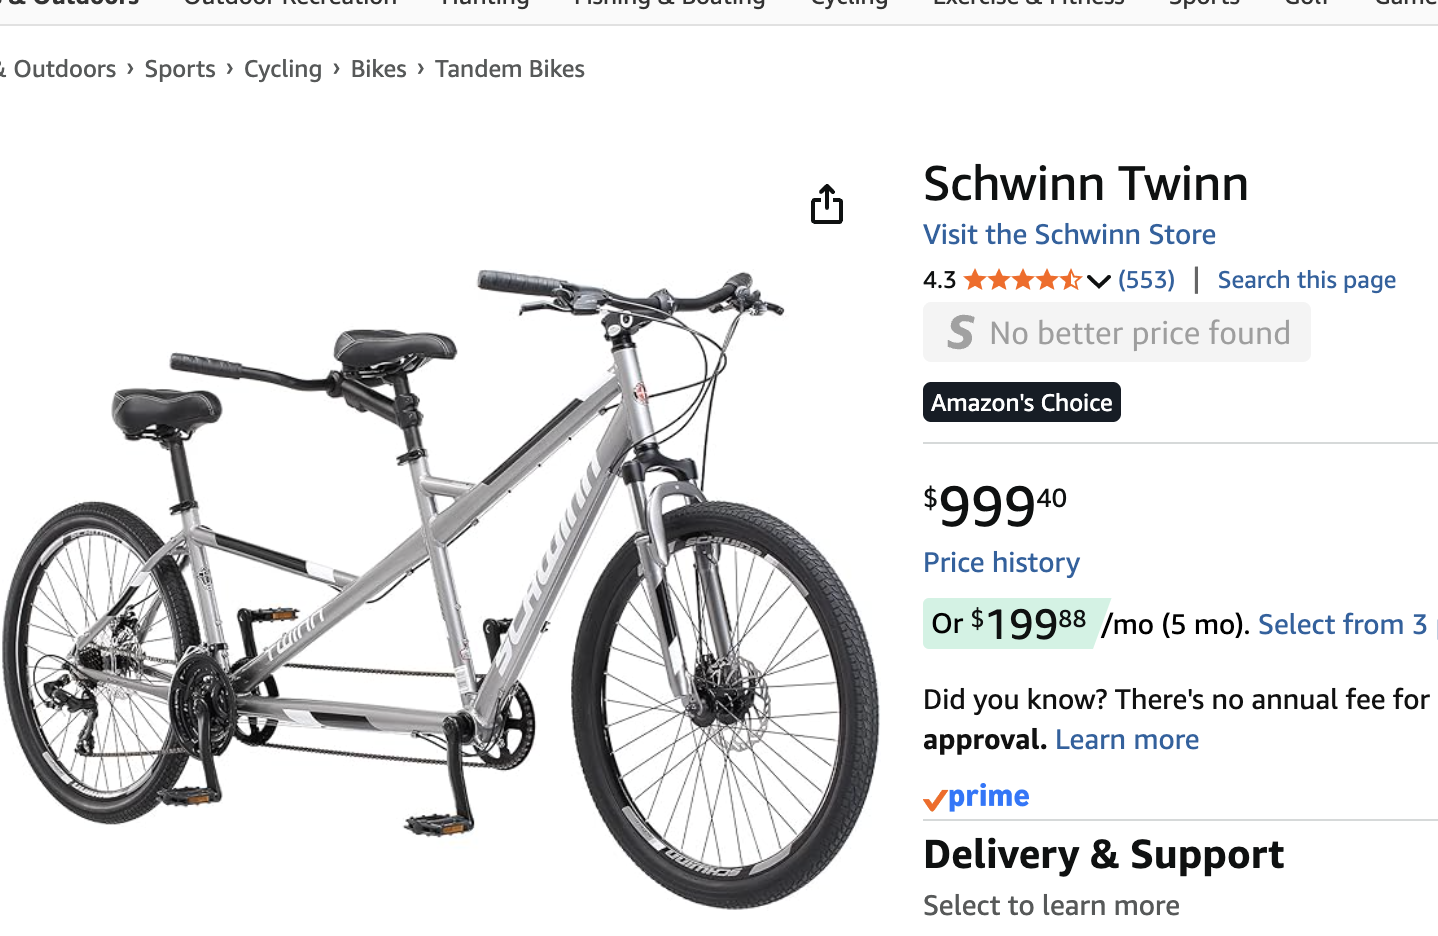
Task: Click the orange star rating icons
Action: [1022, 280]
